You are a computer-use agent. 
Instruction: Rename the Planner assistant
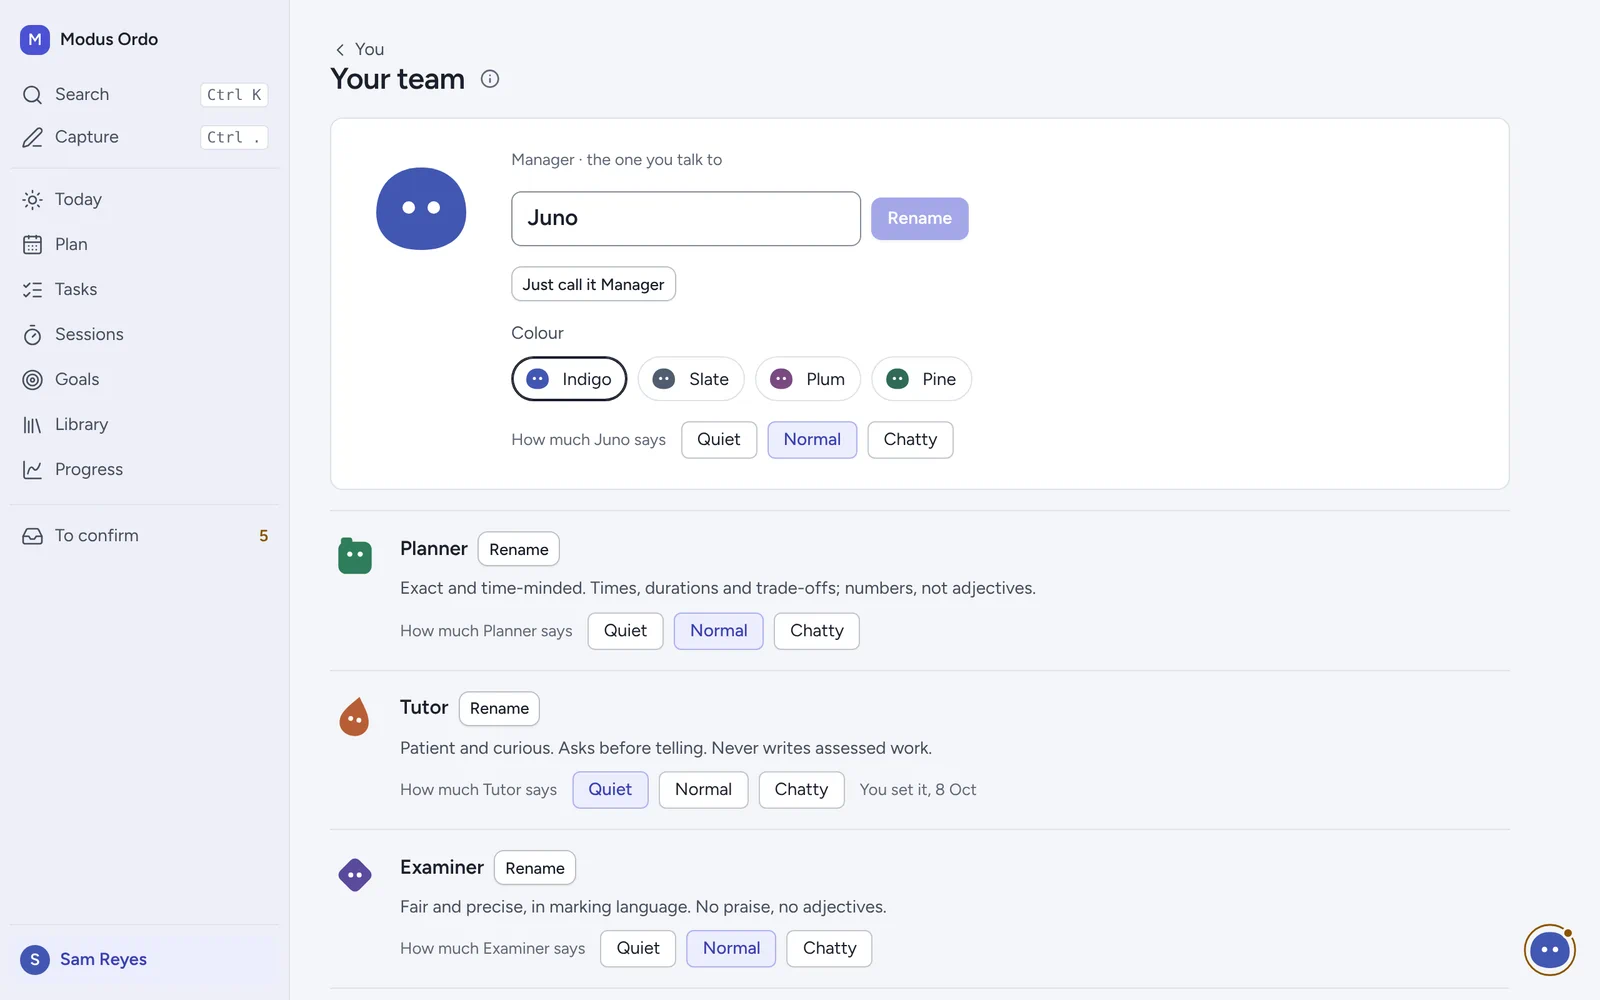pos(518,549)
